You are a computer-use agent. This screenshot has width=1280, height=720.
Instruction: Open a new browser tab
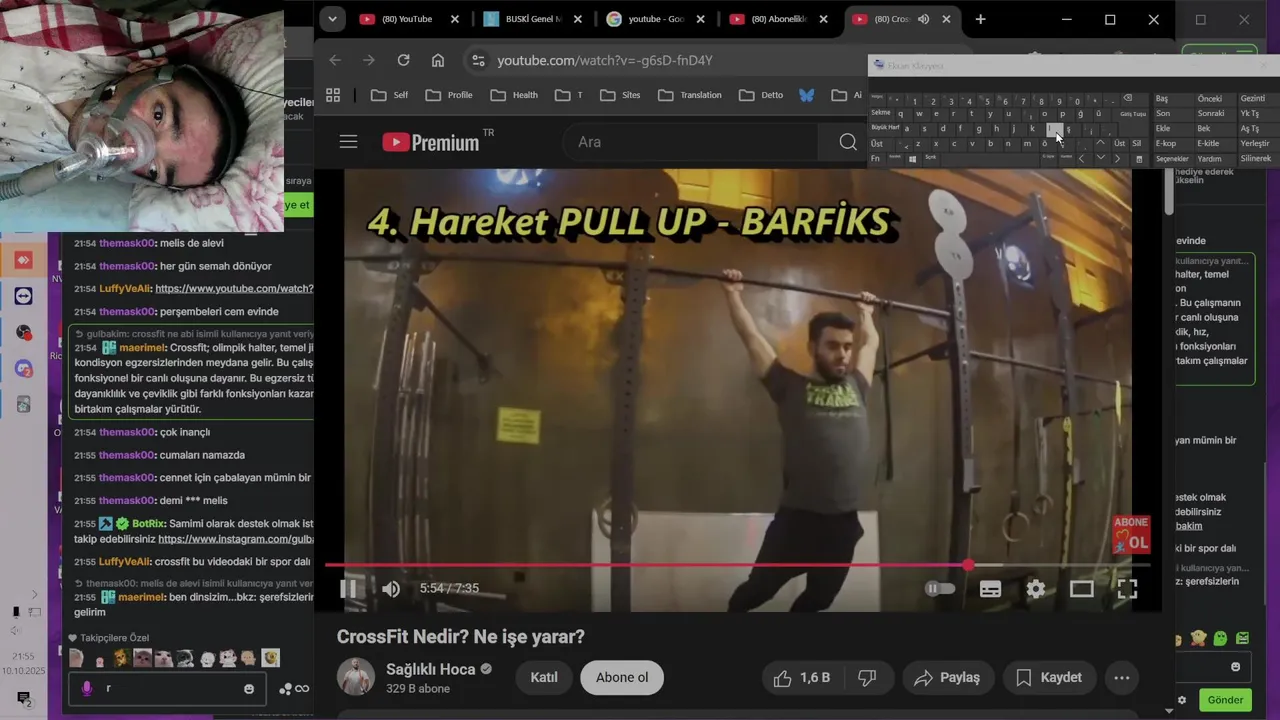pyautogui.click(x=980, y=19)
